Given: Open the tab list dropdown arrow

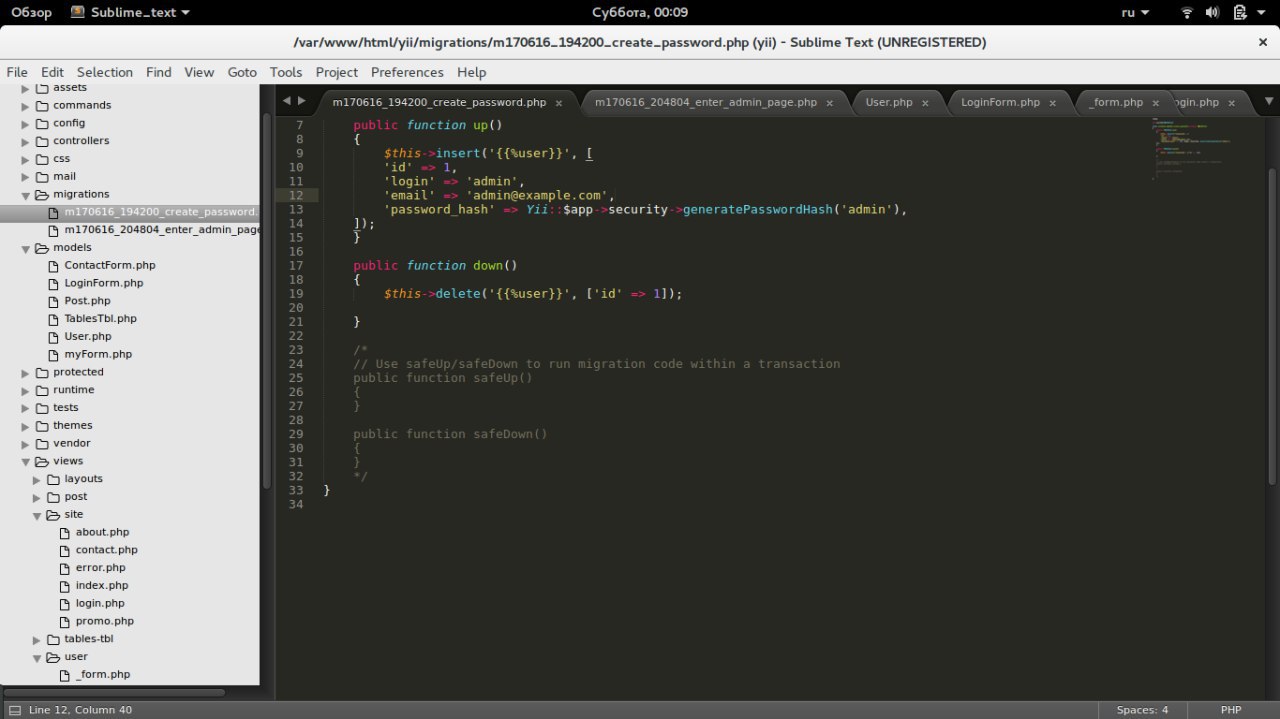Looking at the screenshot, I should pyautogui.click(x=1269, y=101).
